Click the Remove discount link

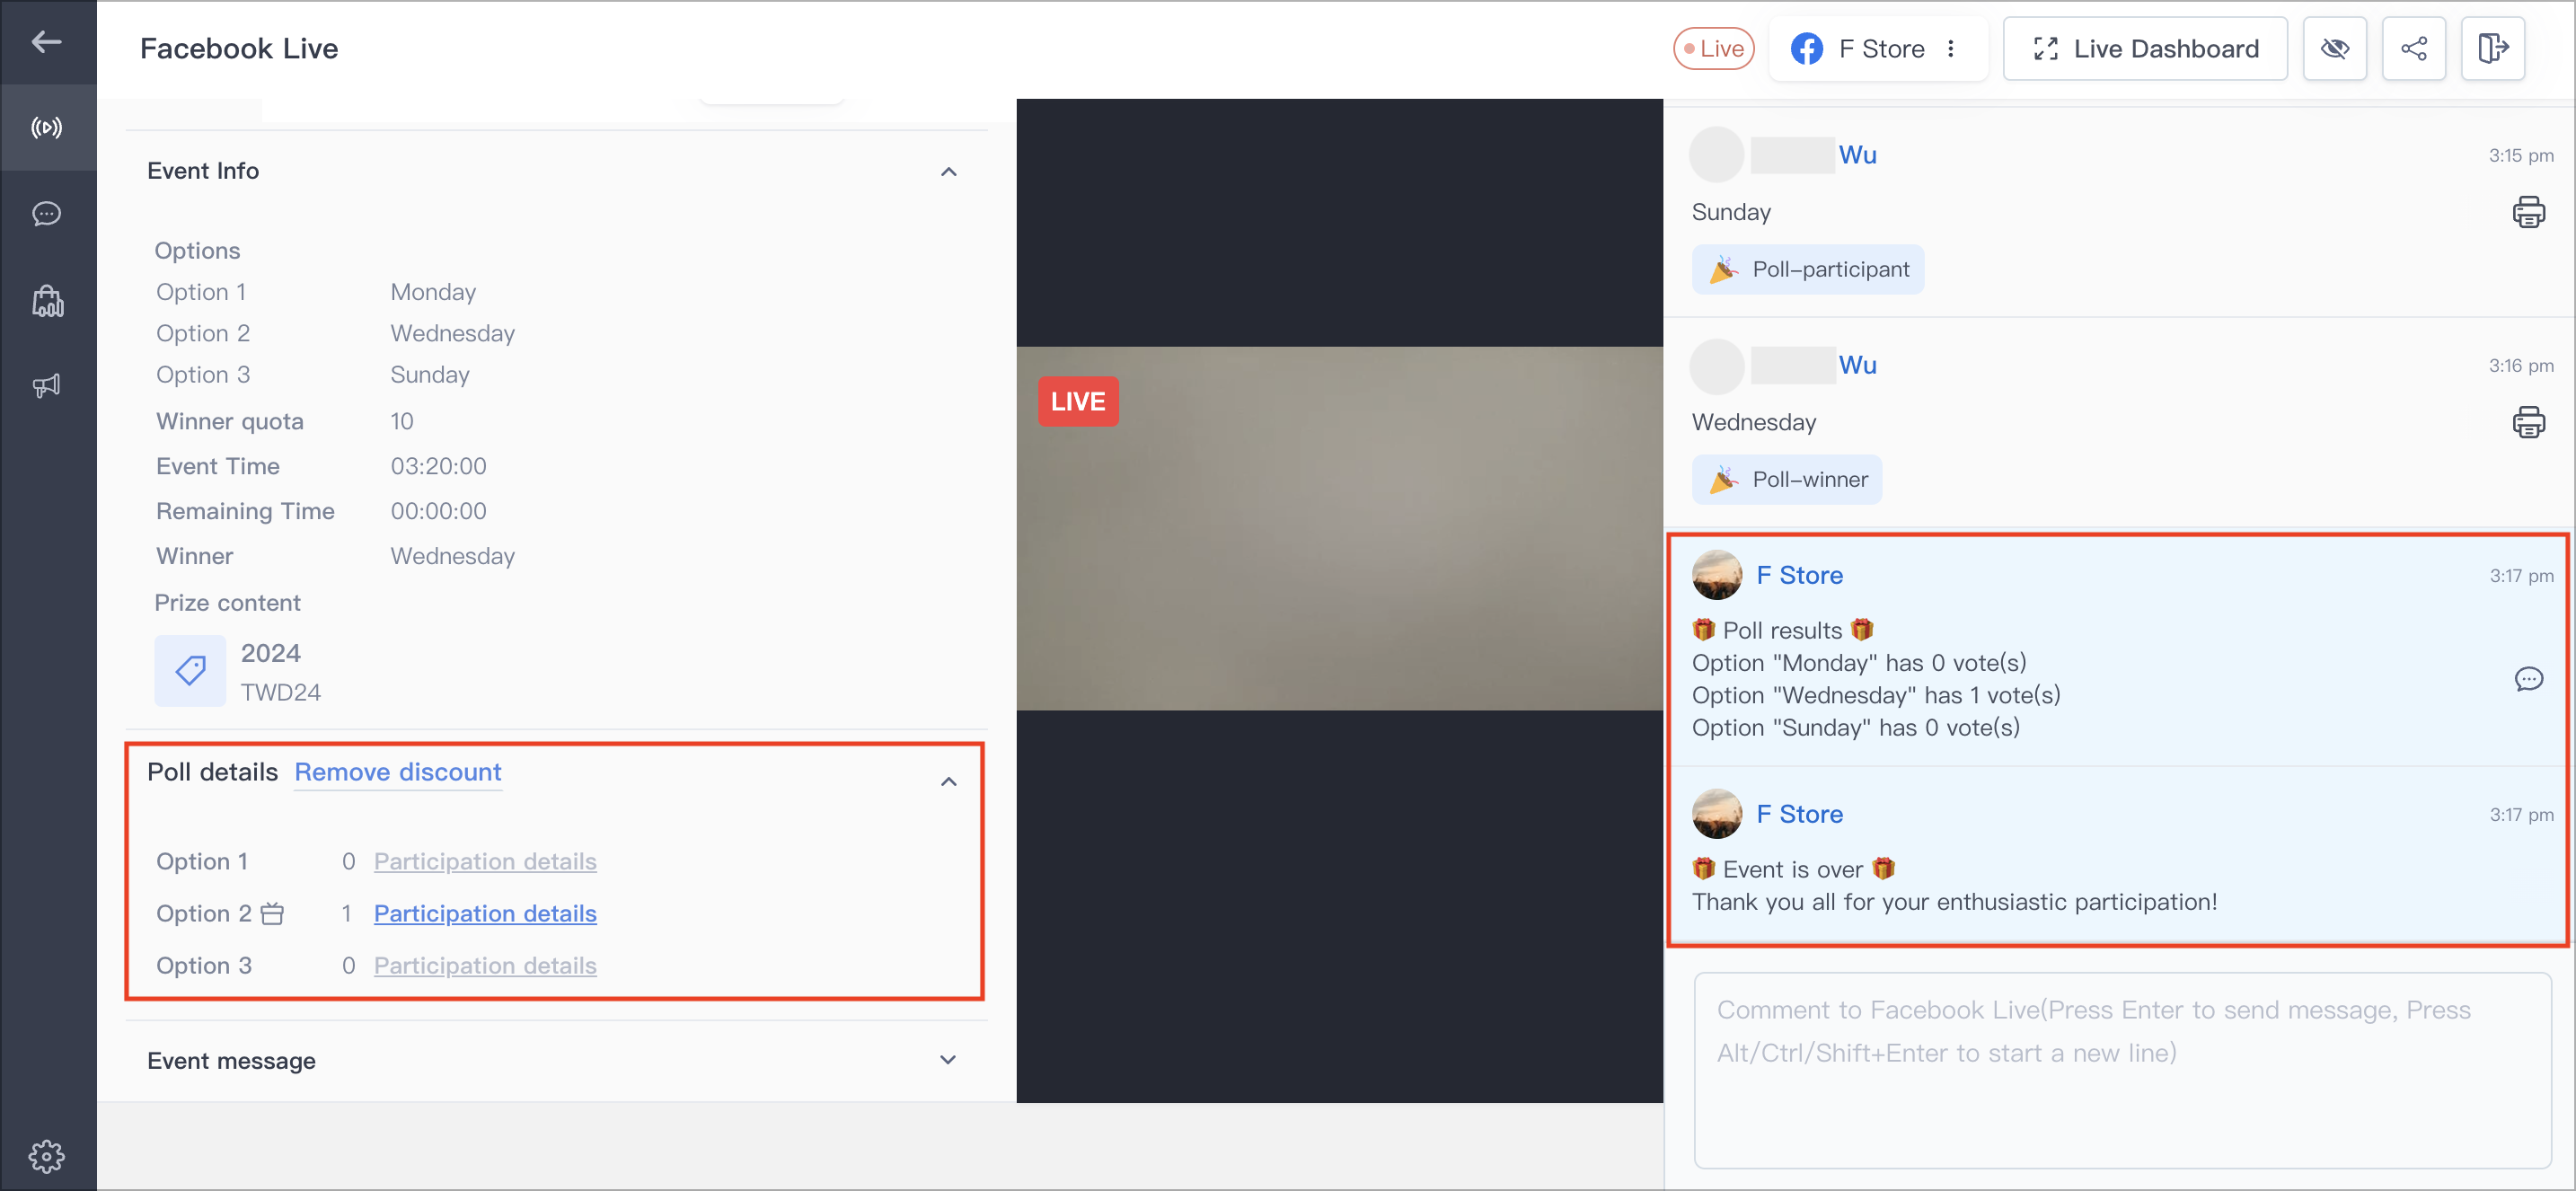coord(398,772)
